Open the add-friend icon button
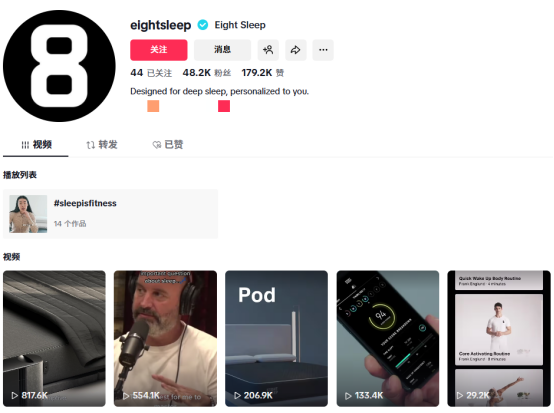 (268, 50)
